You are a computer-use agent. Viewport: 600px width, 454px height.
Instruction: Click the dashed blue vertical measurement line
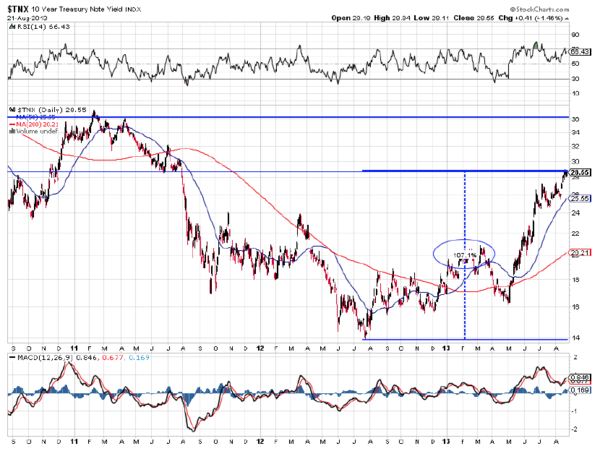465,300
